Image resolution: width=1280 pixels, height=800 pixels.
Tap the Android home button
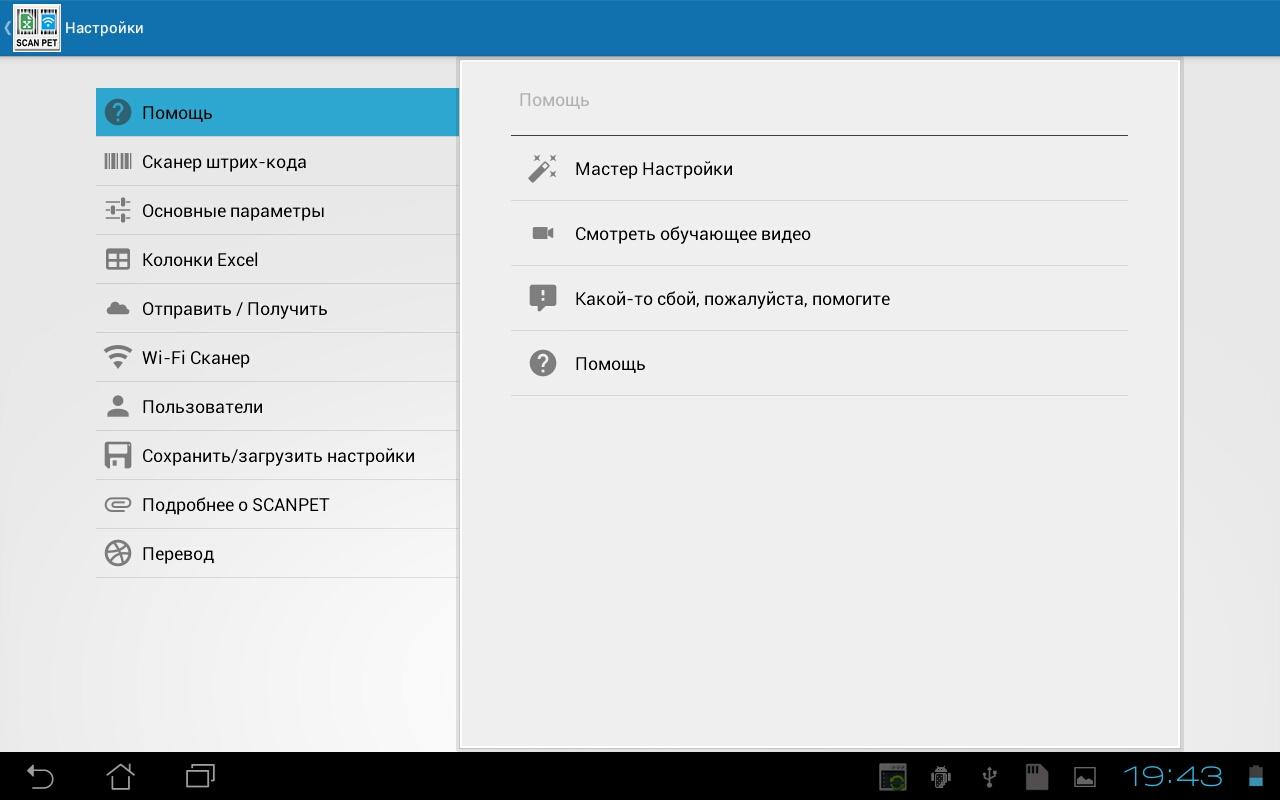click(x=120, y=776)
